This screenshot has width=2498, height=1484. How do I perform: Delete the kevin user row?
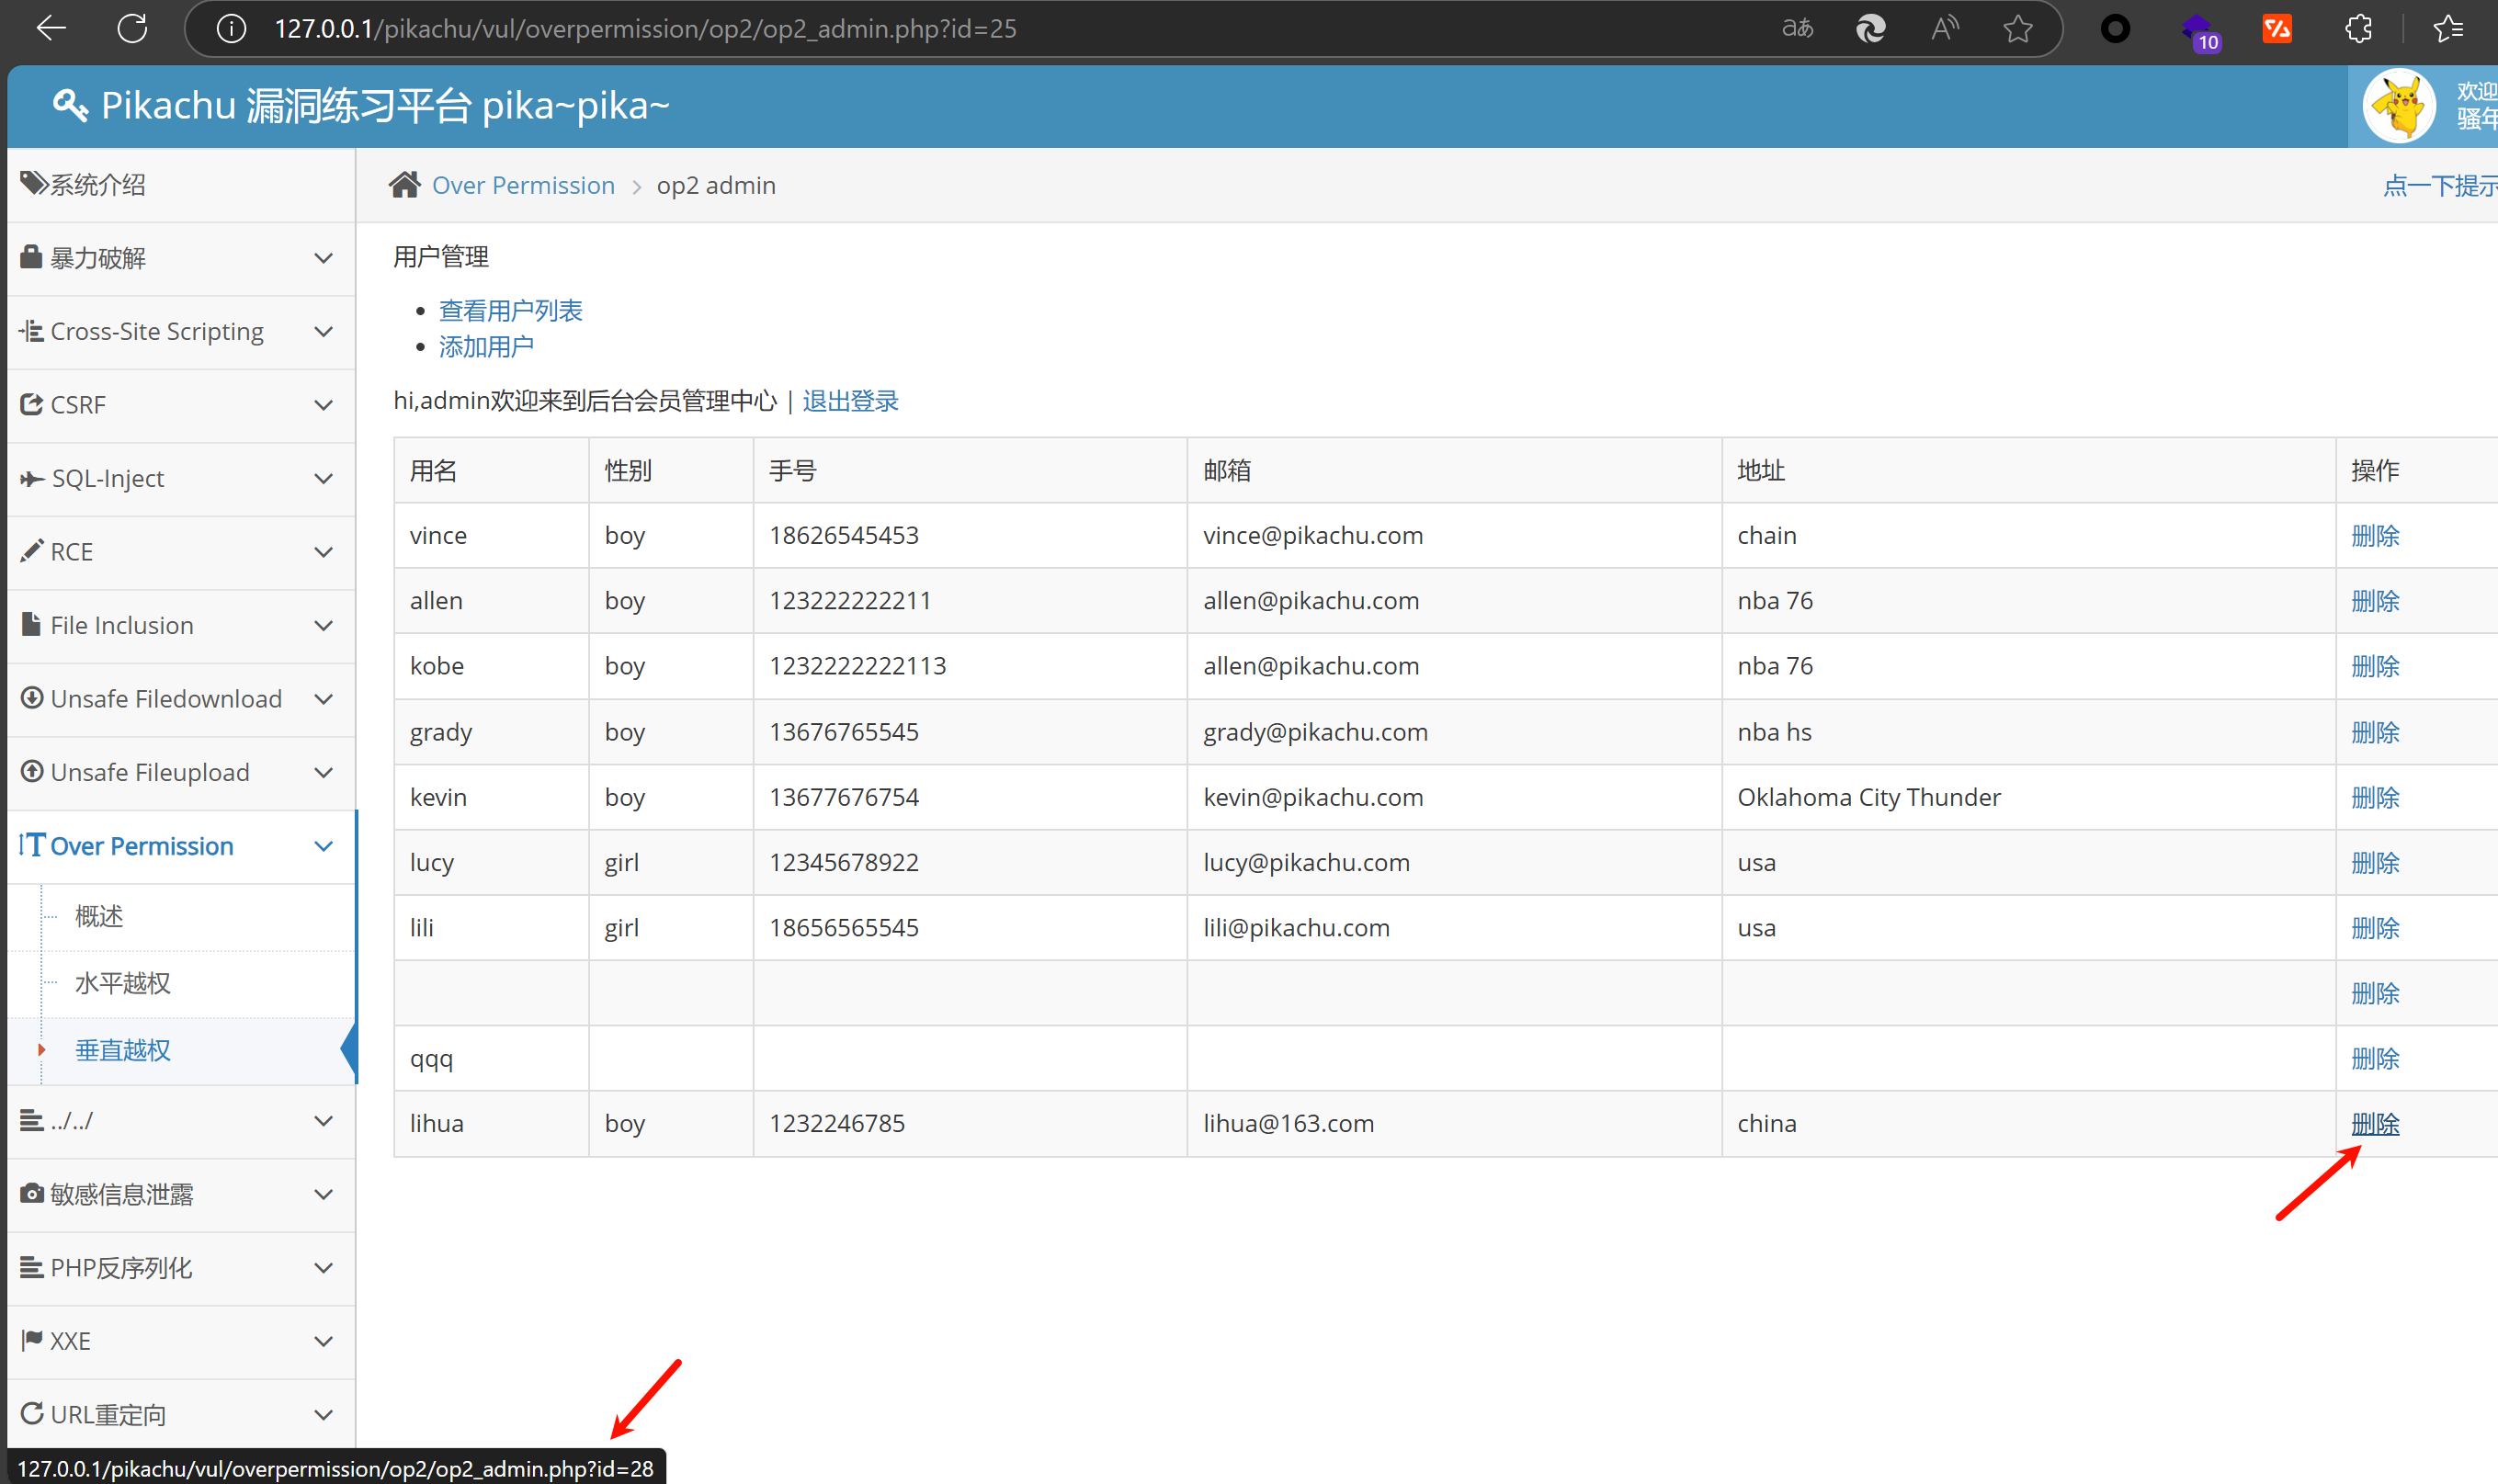pyautogui.click(x=2375, y=797)
